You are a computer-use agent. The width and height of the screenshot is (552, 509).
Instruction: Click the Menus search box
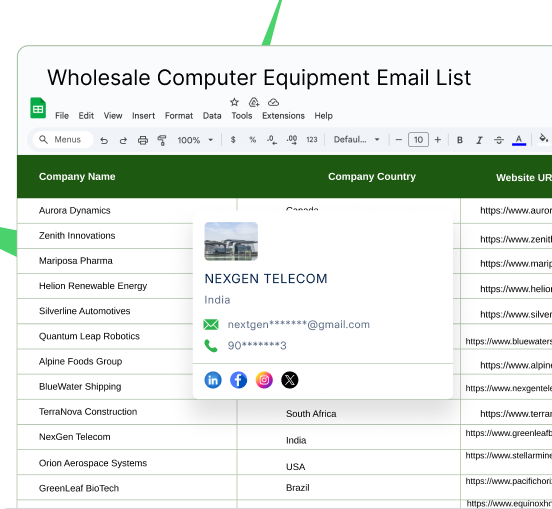63,140
